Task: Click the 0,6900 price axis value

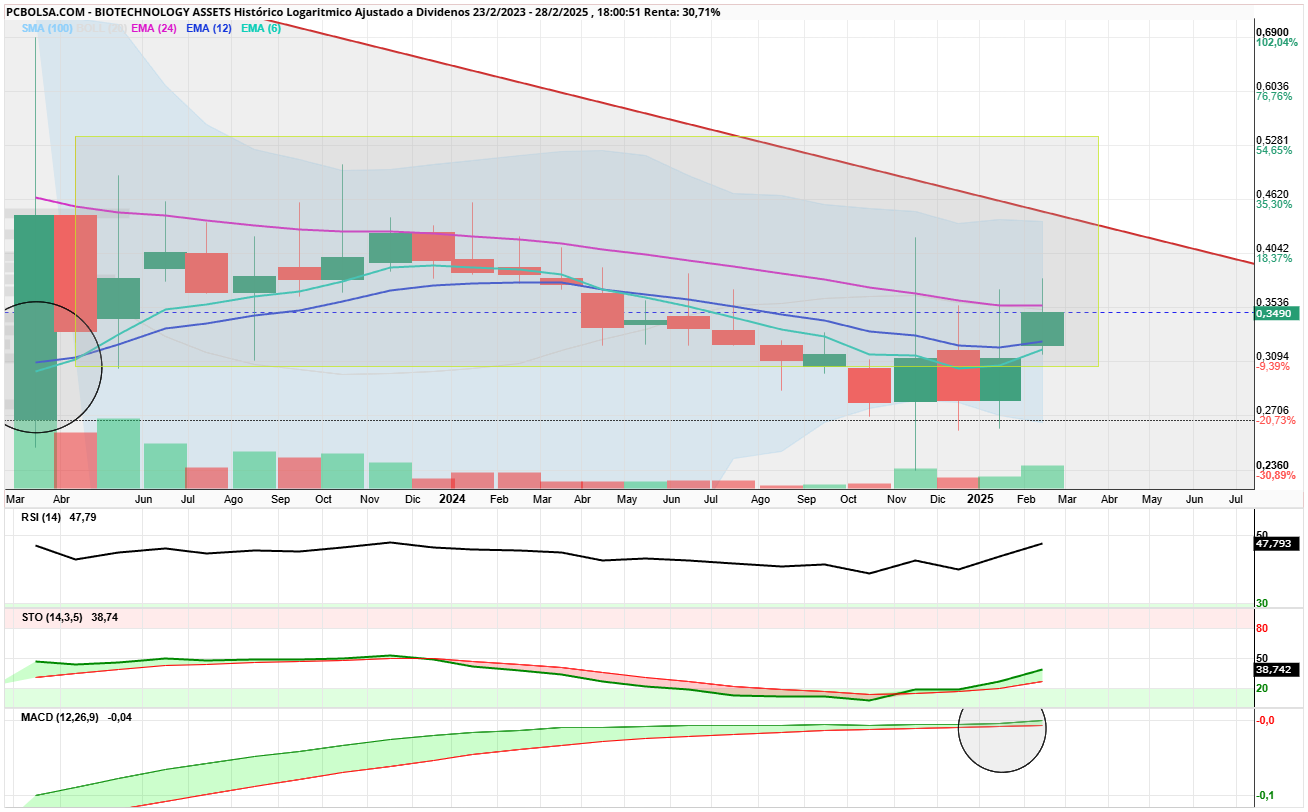Action: click(1272, 32)
